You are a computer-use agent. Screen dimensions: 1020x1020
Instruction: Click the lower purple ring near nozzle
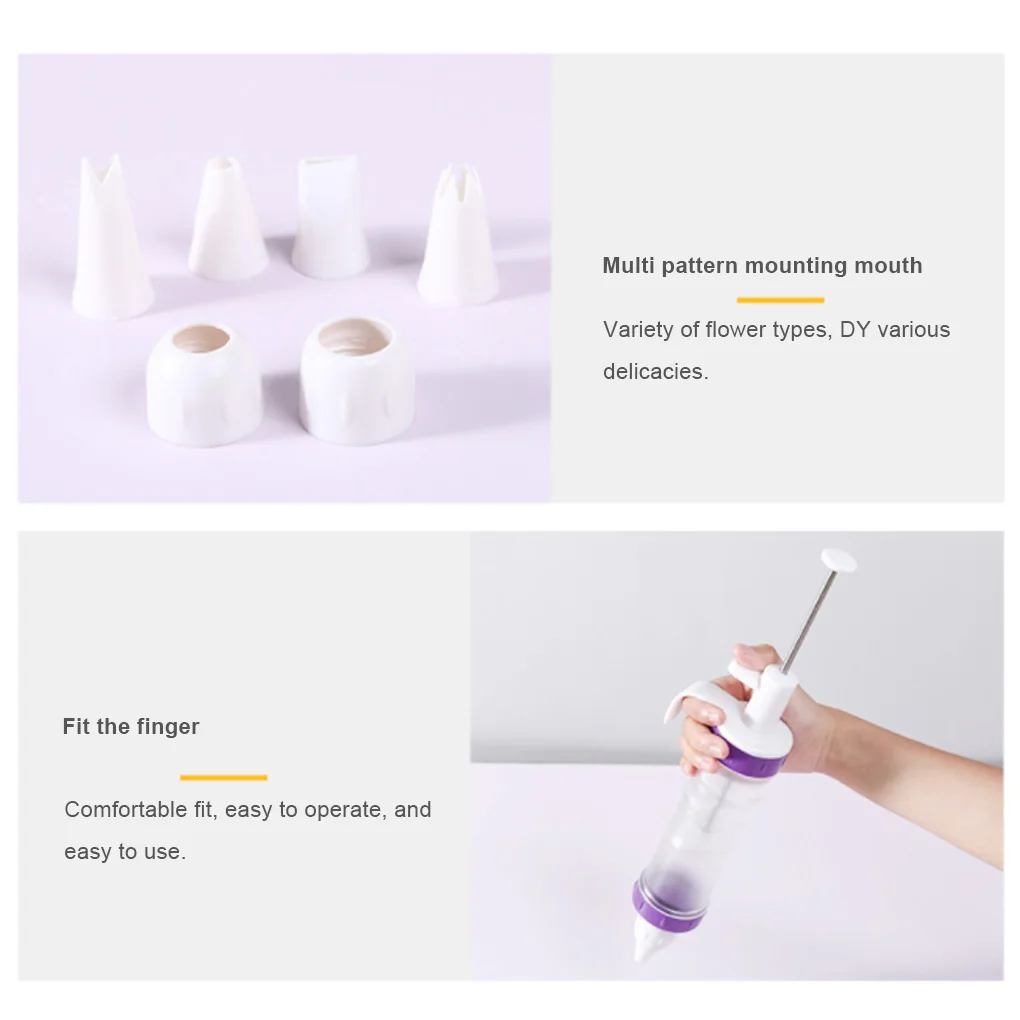click(667, 907)
